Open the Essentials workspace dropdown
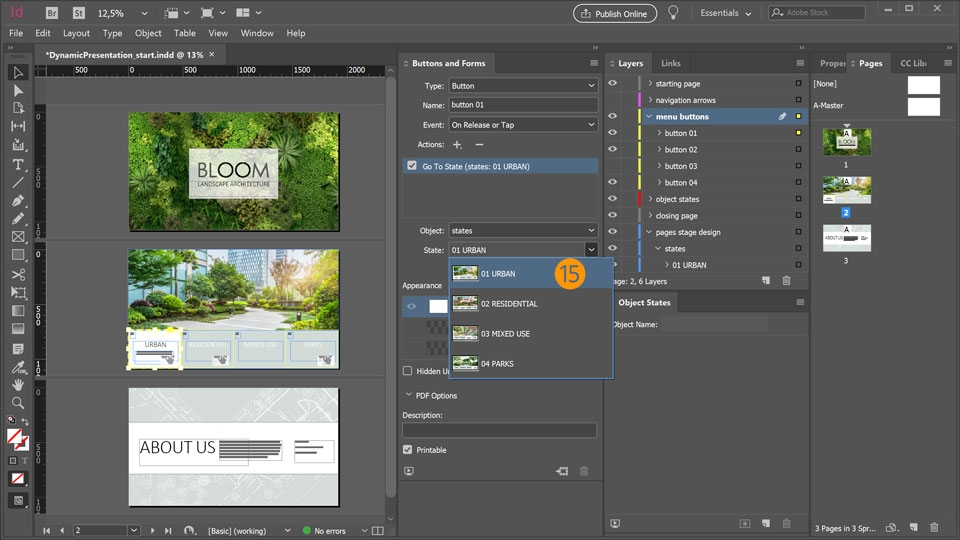This screenshot has height=540, width=960. coord(726,13)
